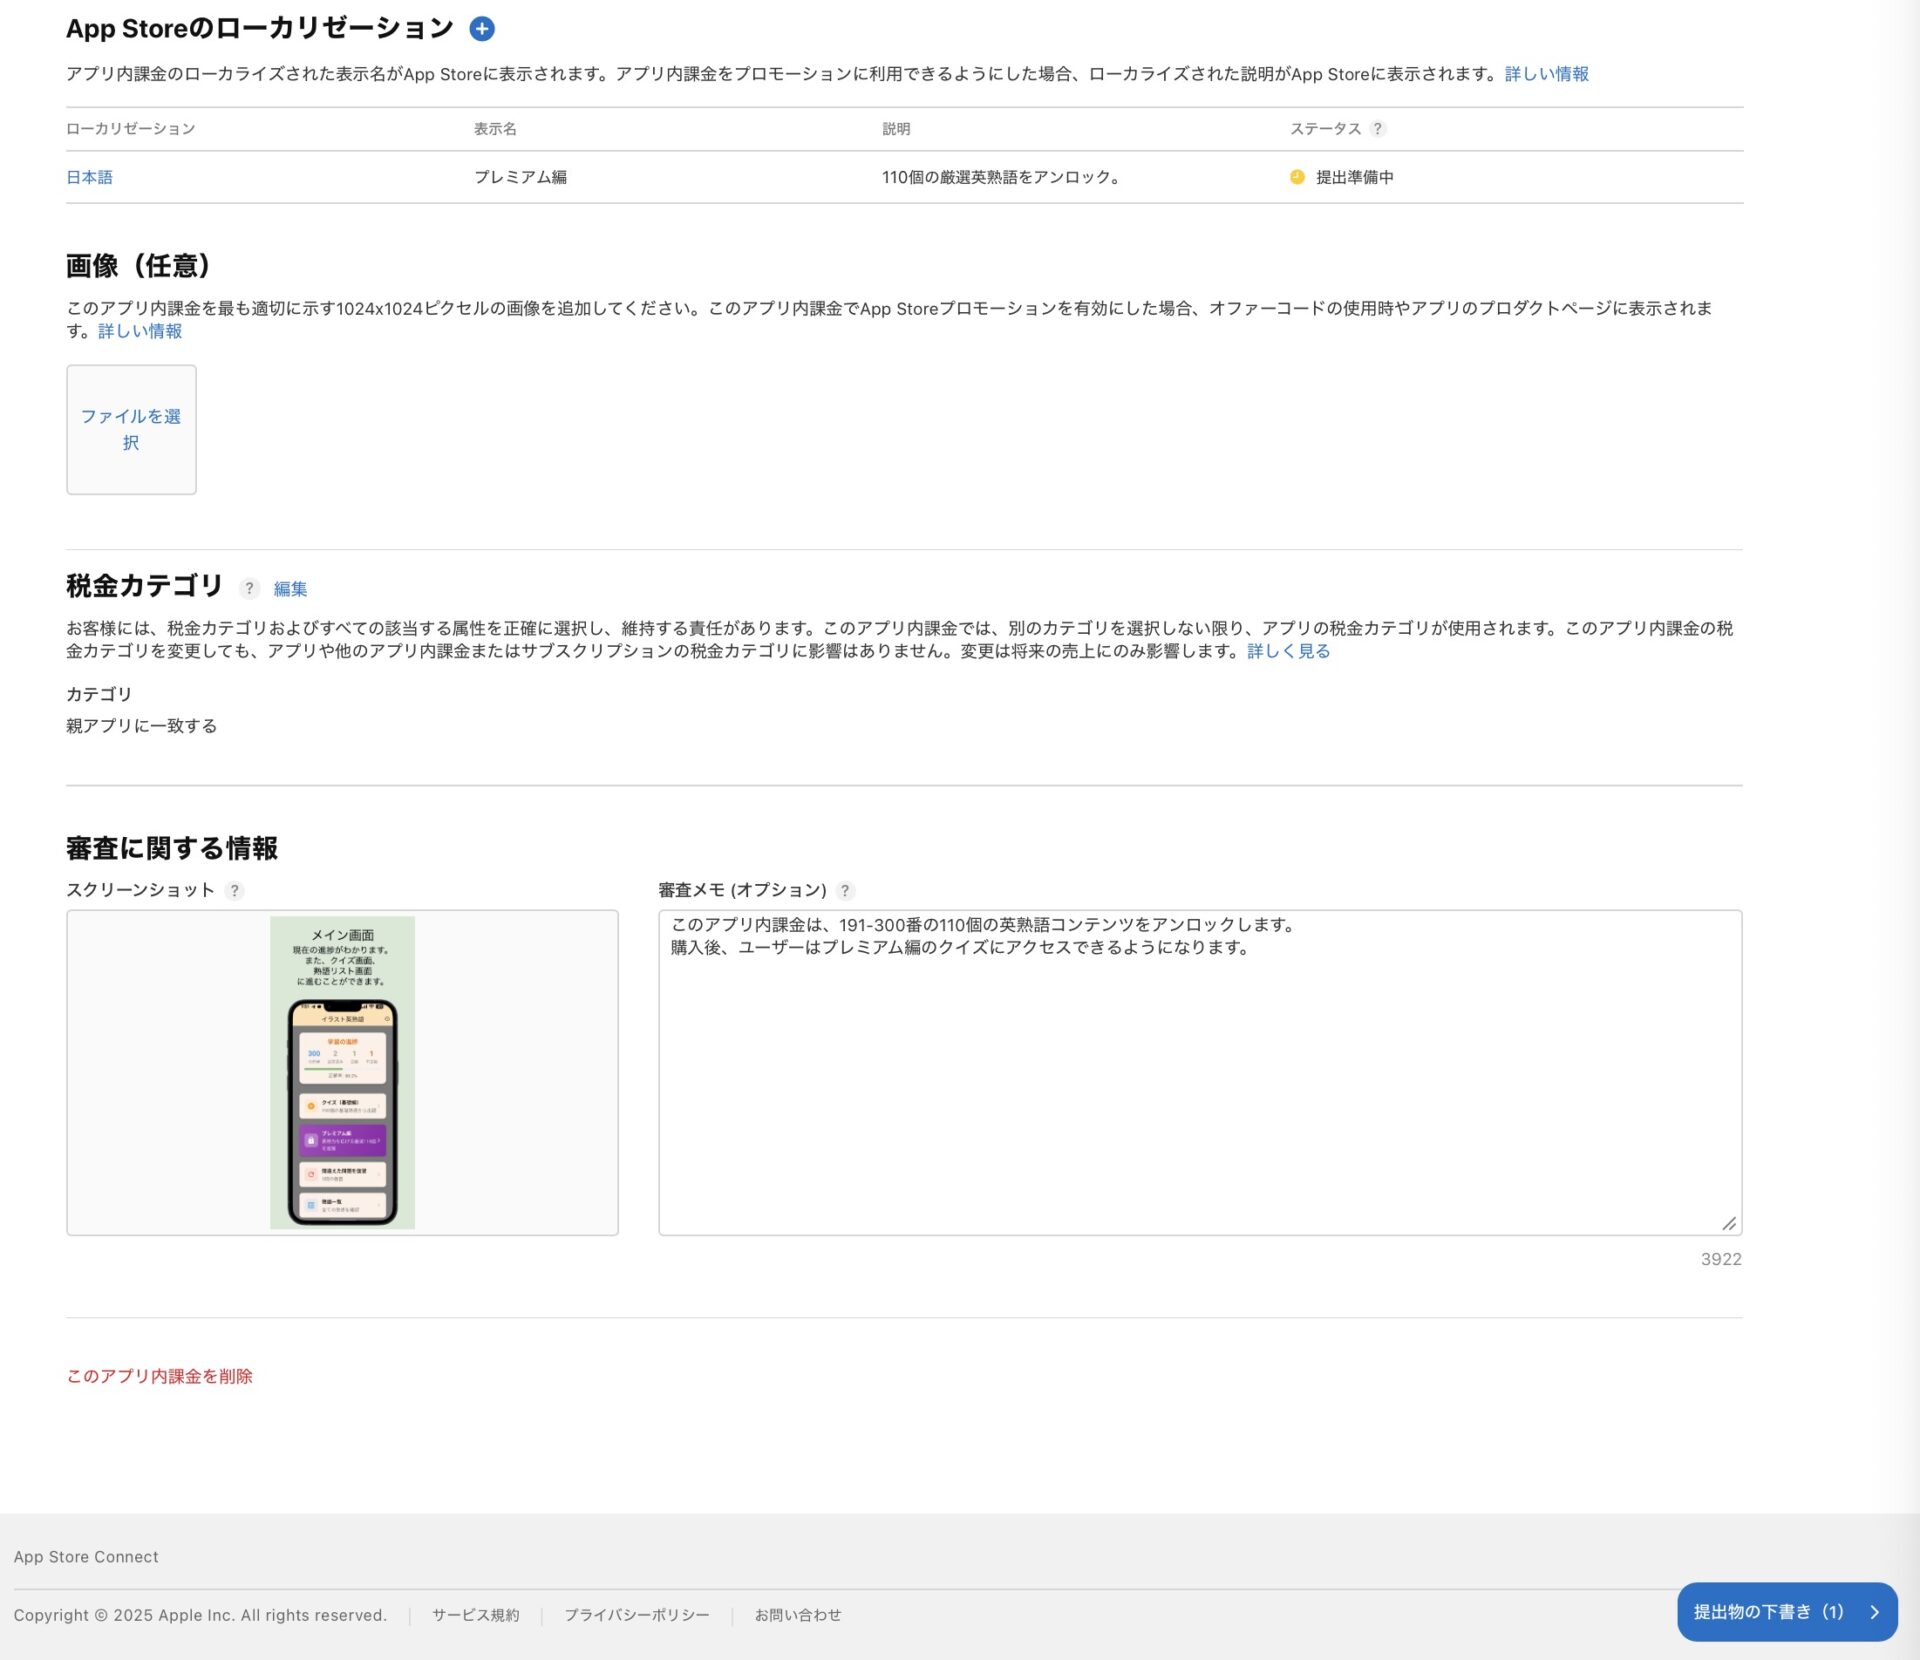Click help icon next to スクリーンショット label

[234, 890]
